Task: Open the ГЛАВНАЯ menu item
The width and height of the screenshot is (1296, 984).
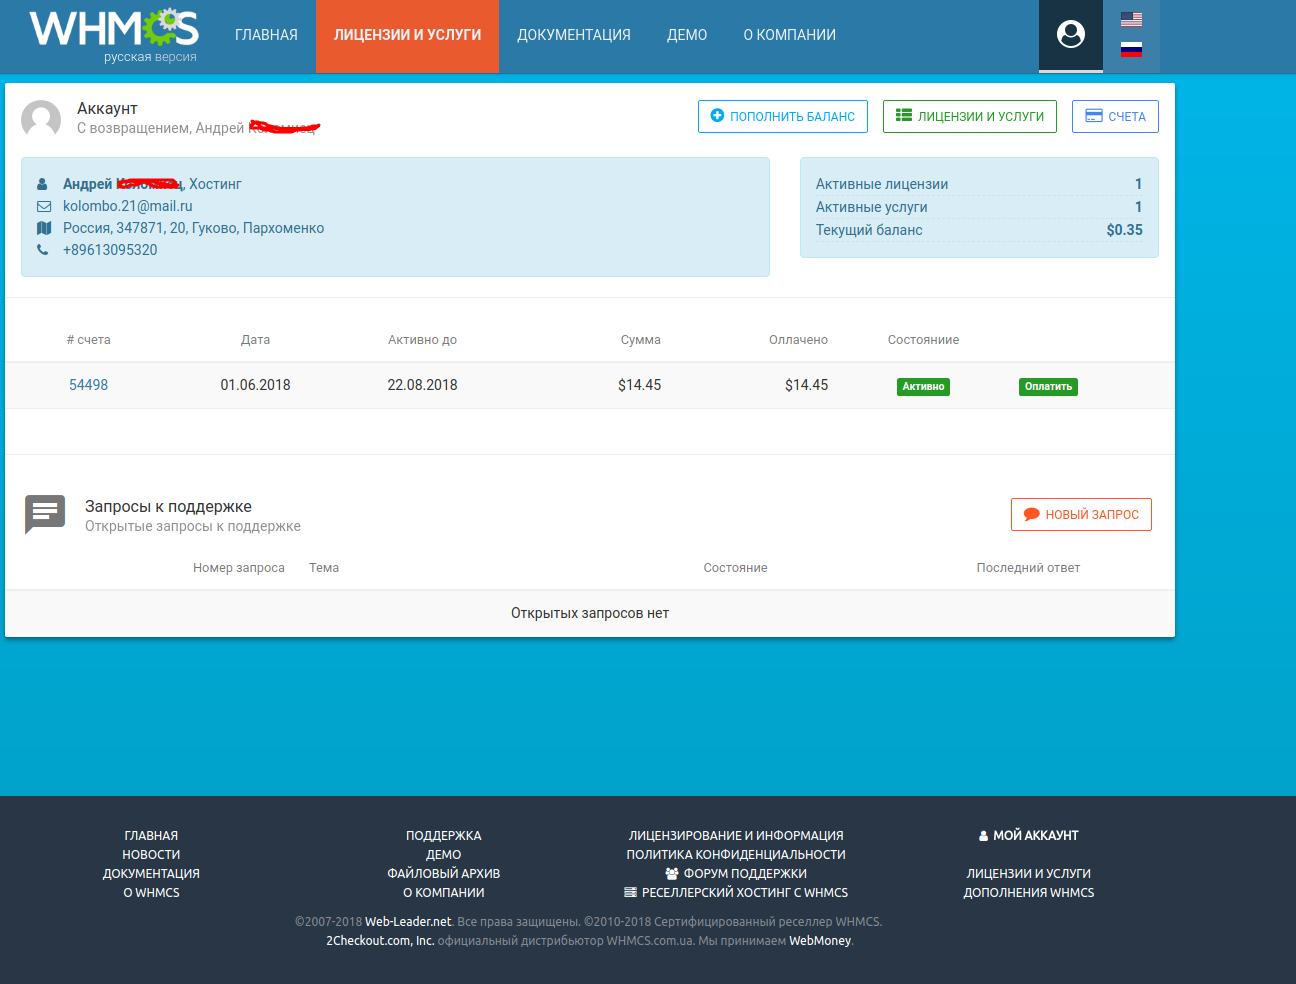Action: 266,35
